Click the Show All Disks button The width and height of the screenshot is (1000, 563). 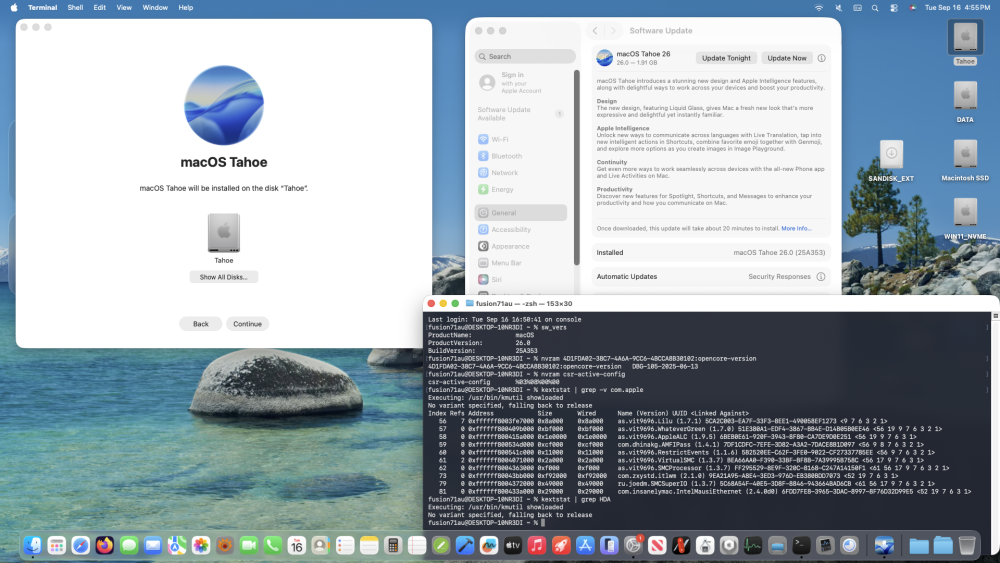click(x=223, y=277)
